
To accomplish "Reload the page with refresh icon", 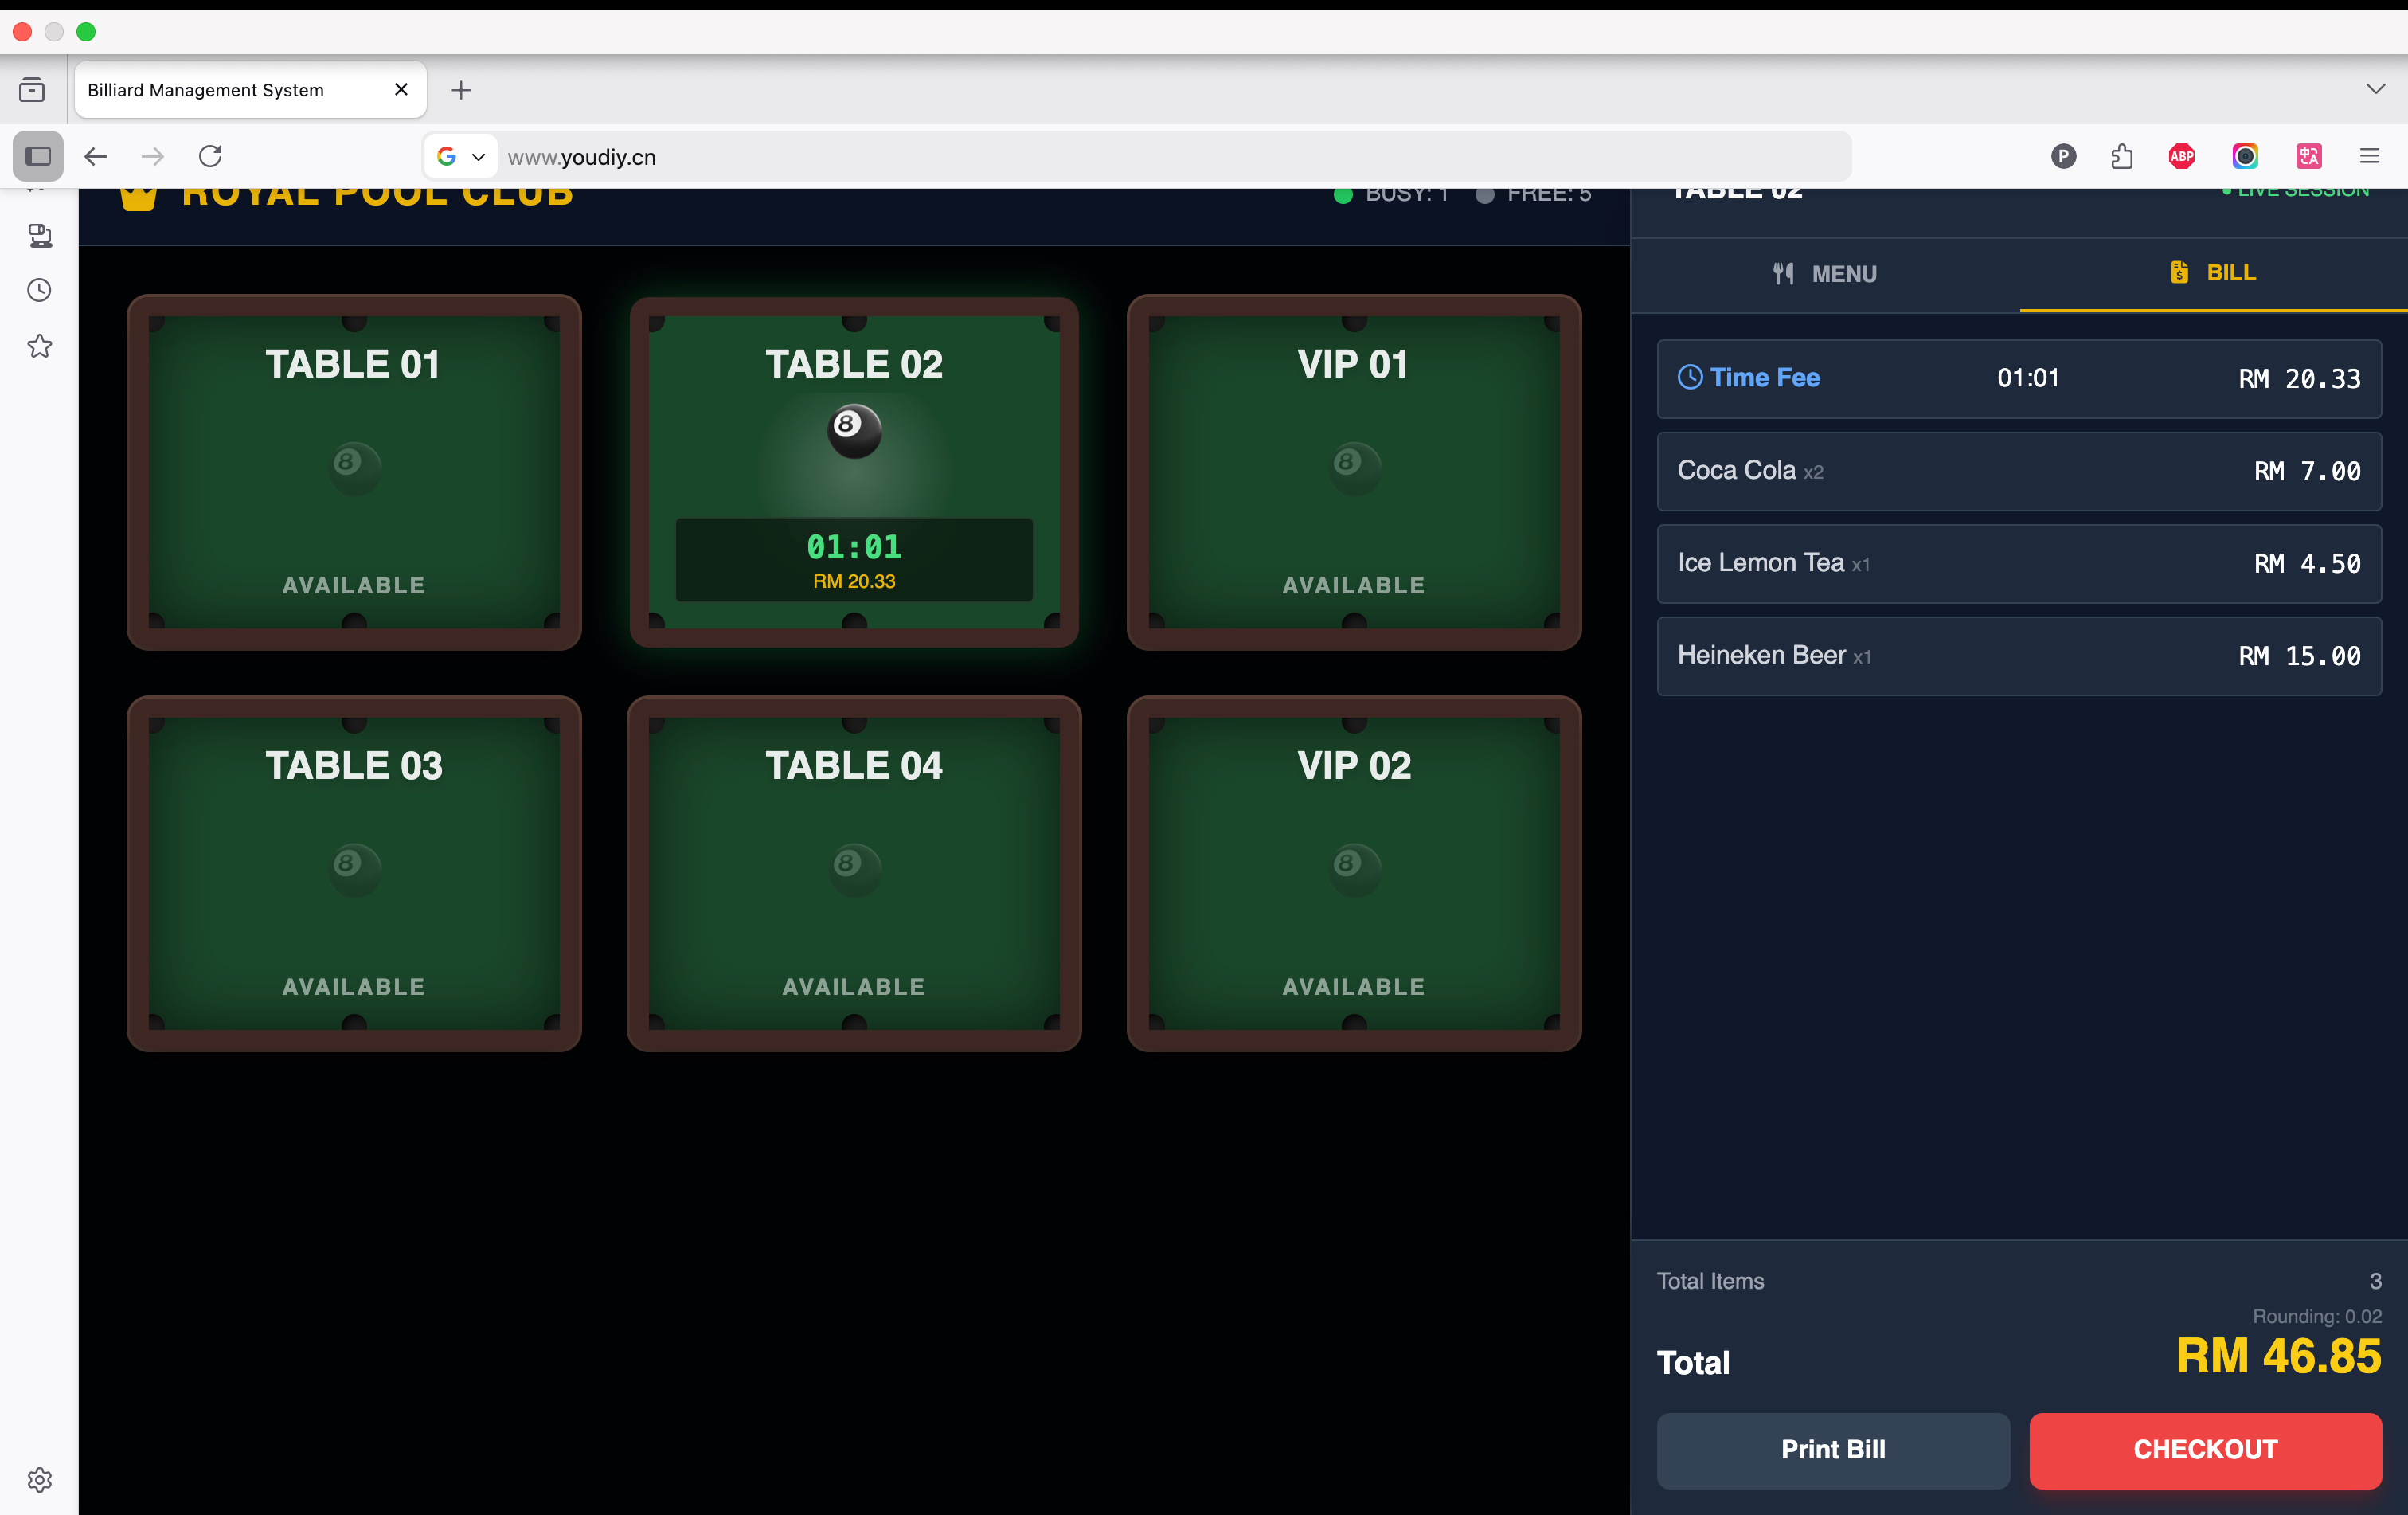I will 210,156.
